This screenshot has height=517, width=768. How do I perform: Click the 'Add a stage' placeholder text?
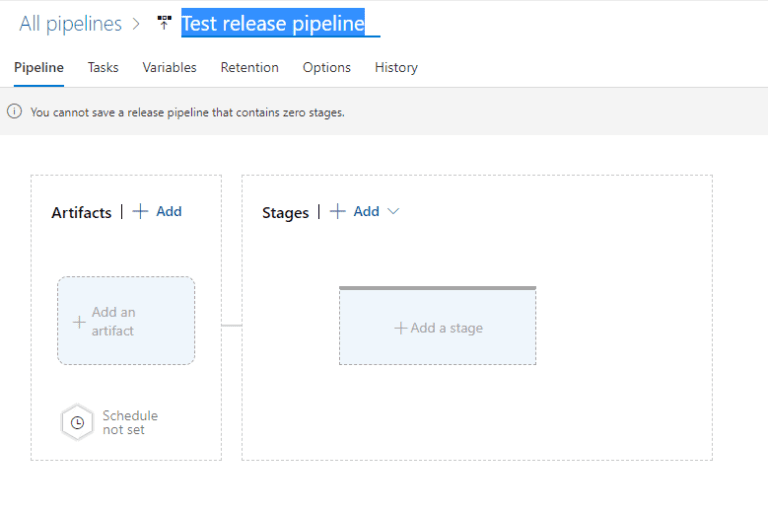tap(447, 328)
